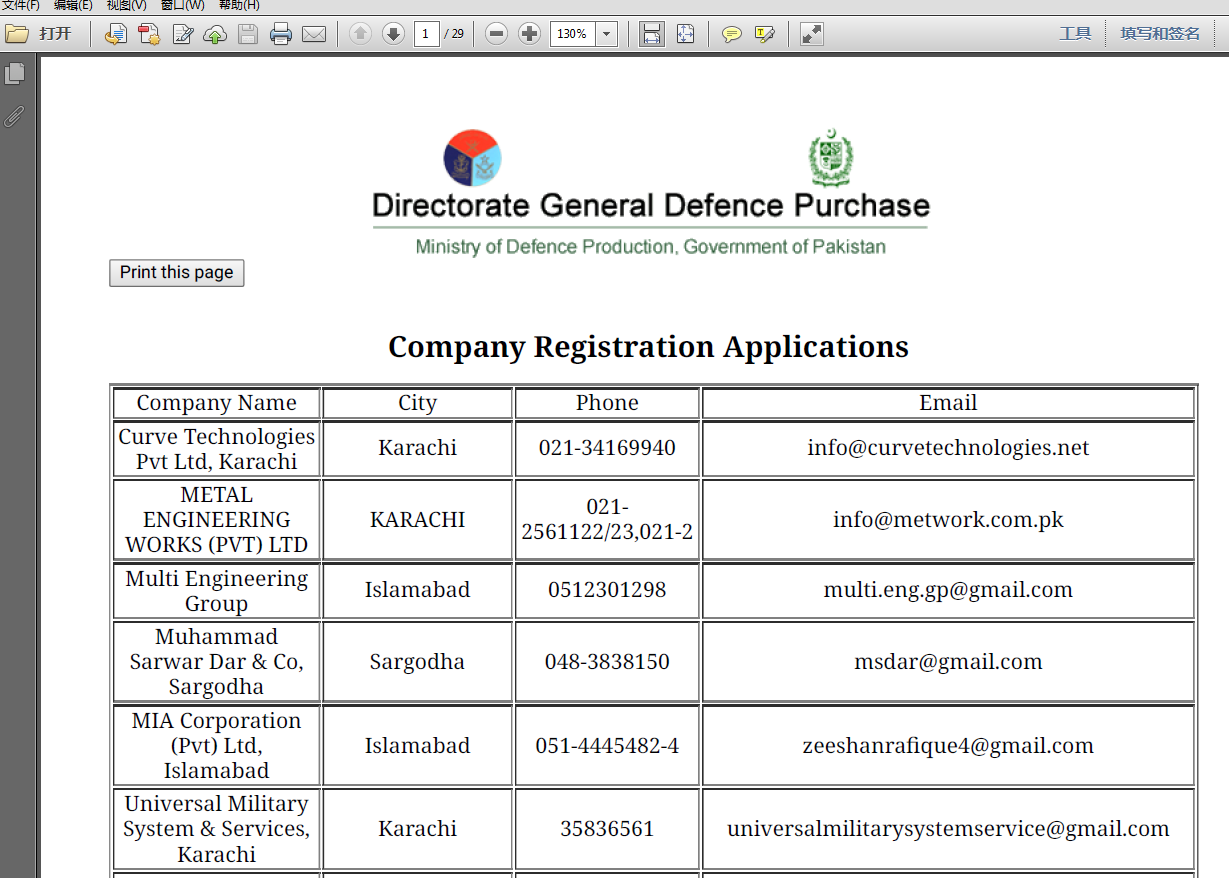
Task: Toggle read mode expand icon
Action: (x=812, y=34)
